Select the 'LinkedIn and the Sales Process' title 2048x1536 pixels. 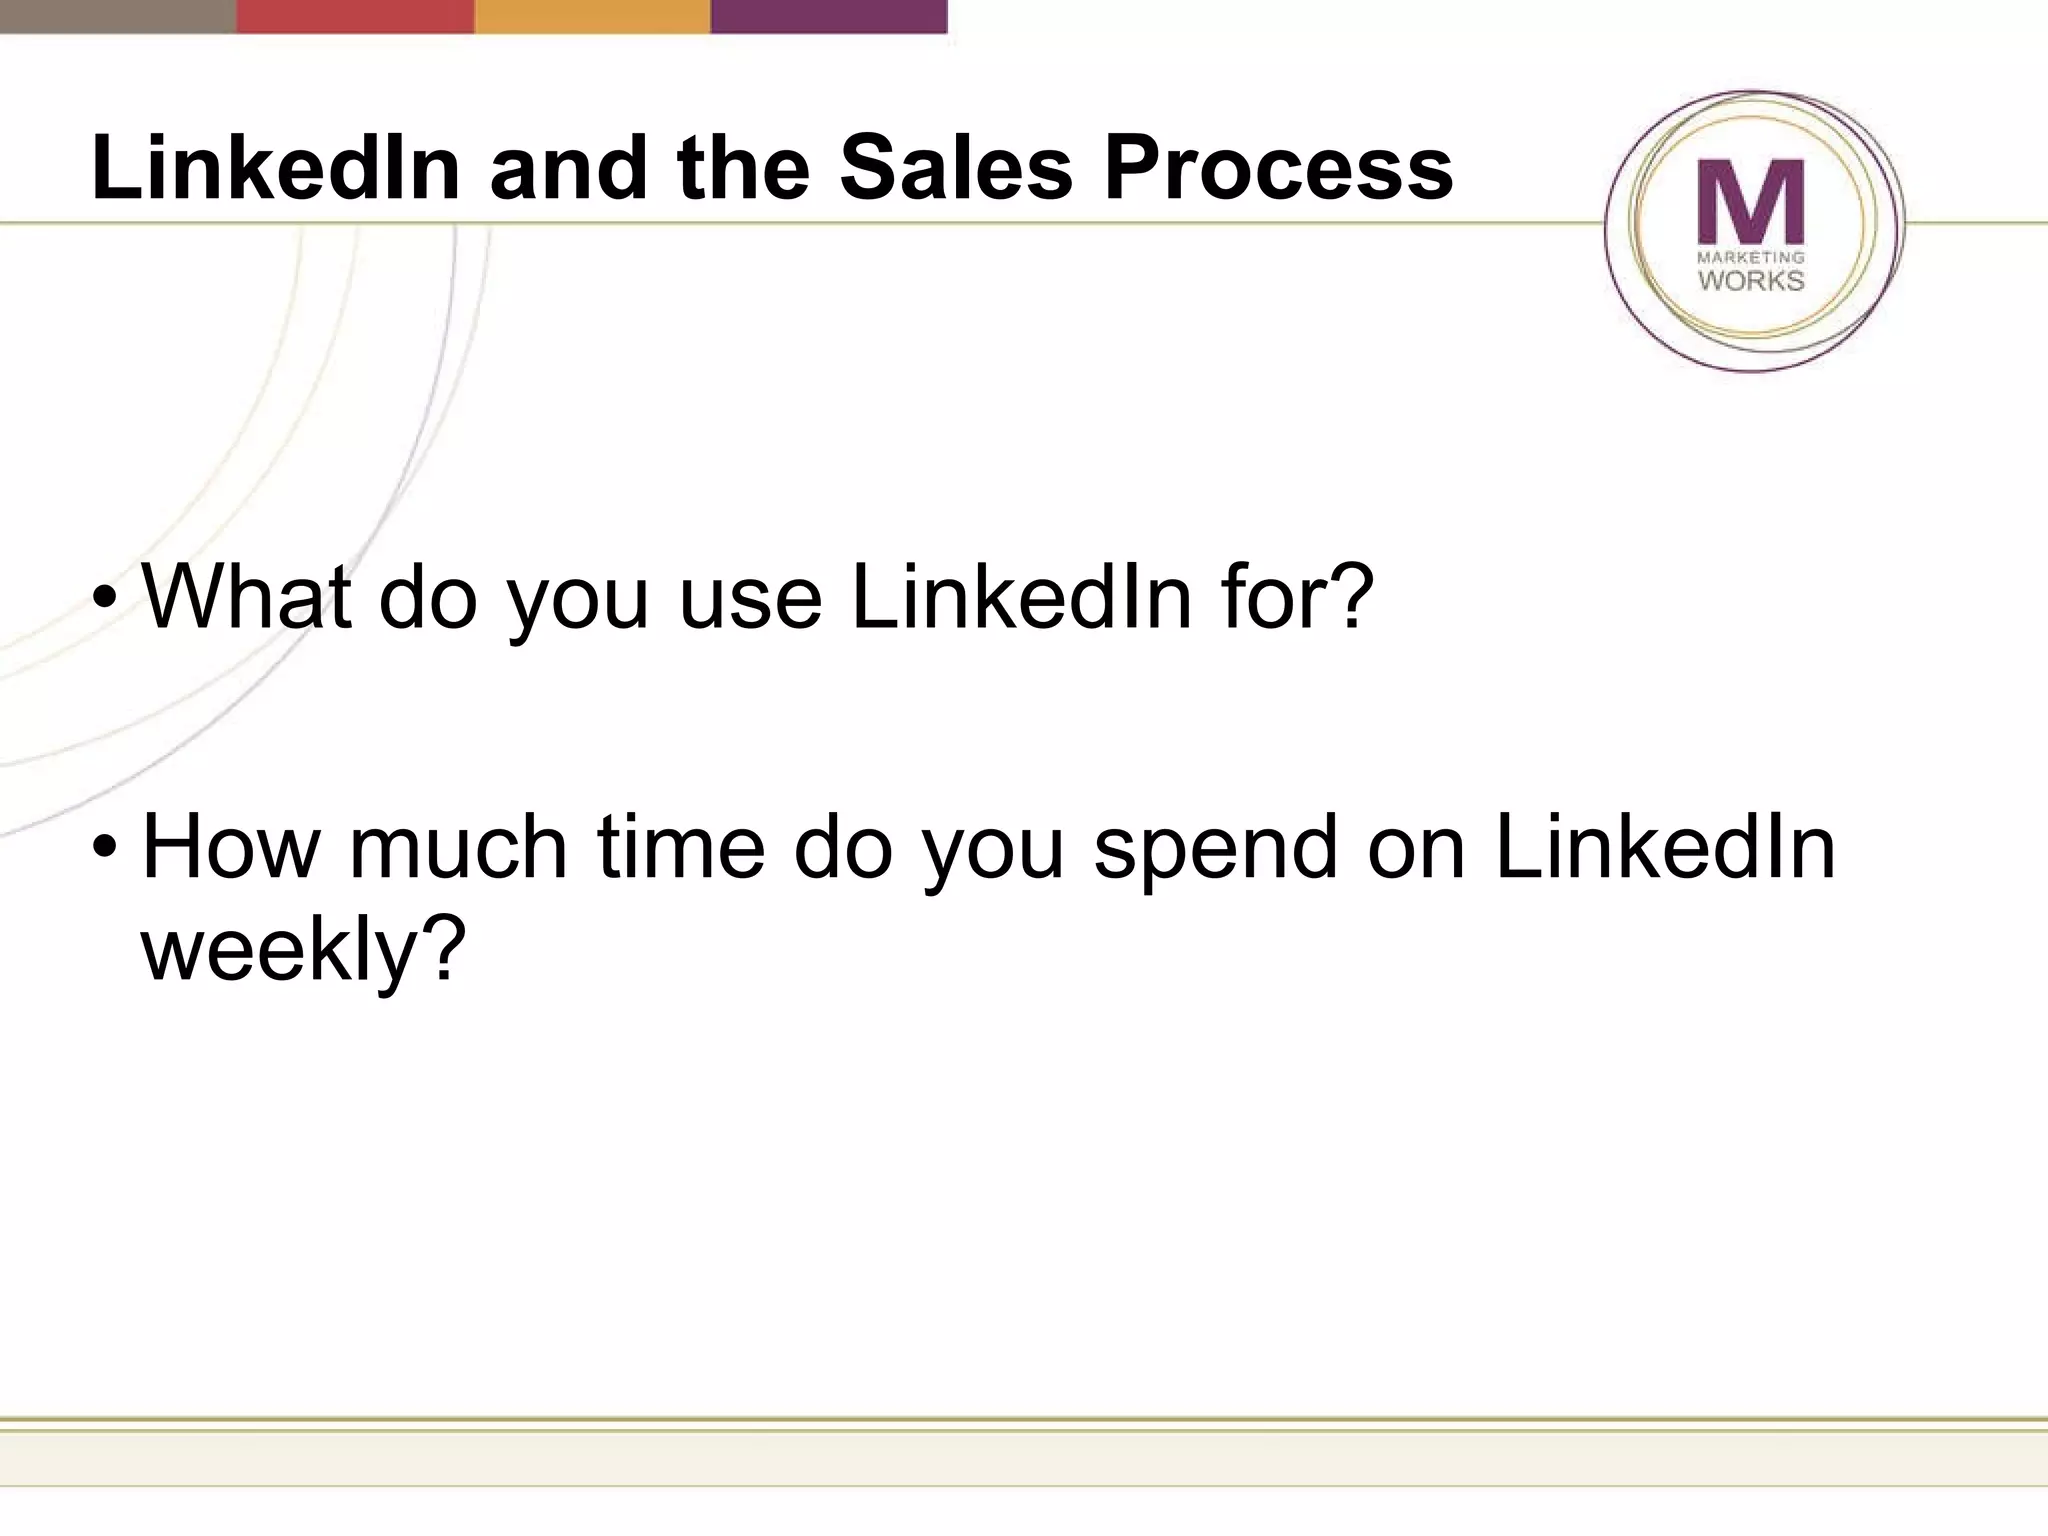click(x=771, y=167)
